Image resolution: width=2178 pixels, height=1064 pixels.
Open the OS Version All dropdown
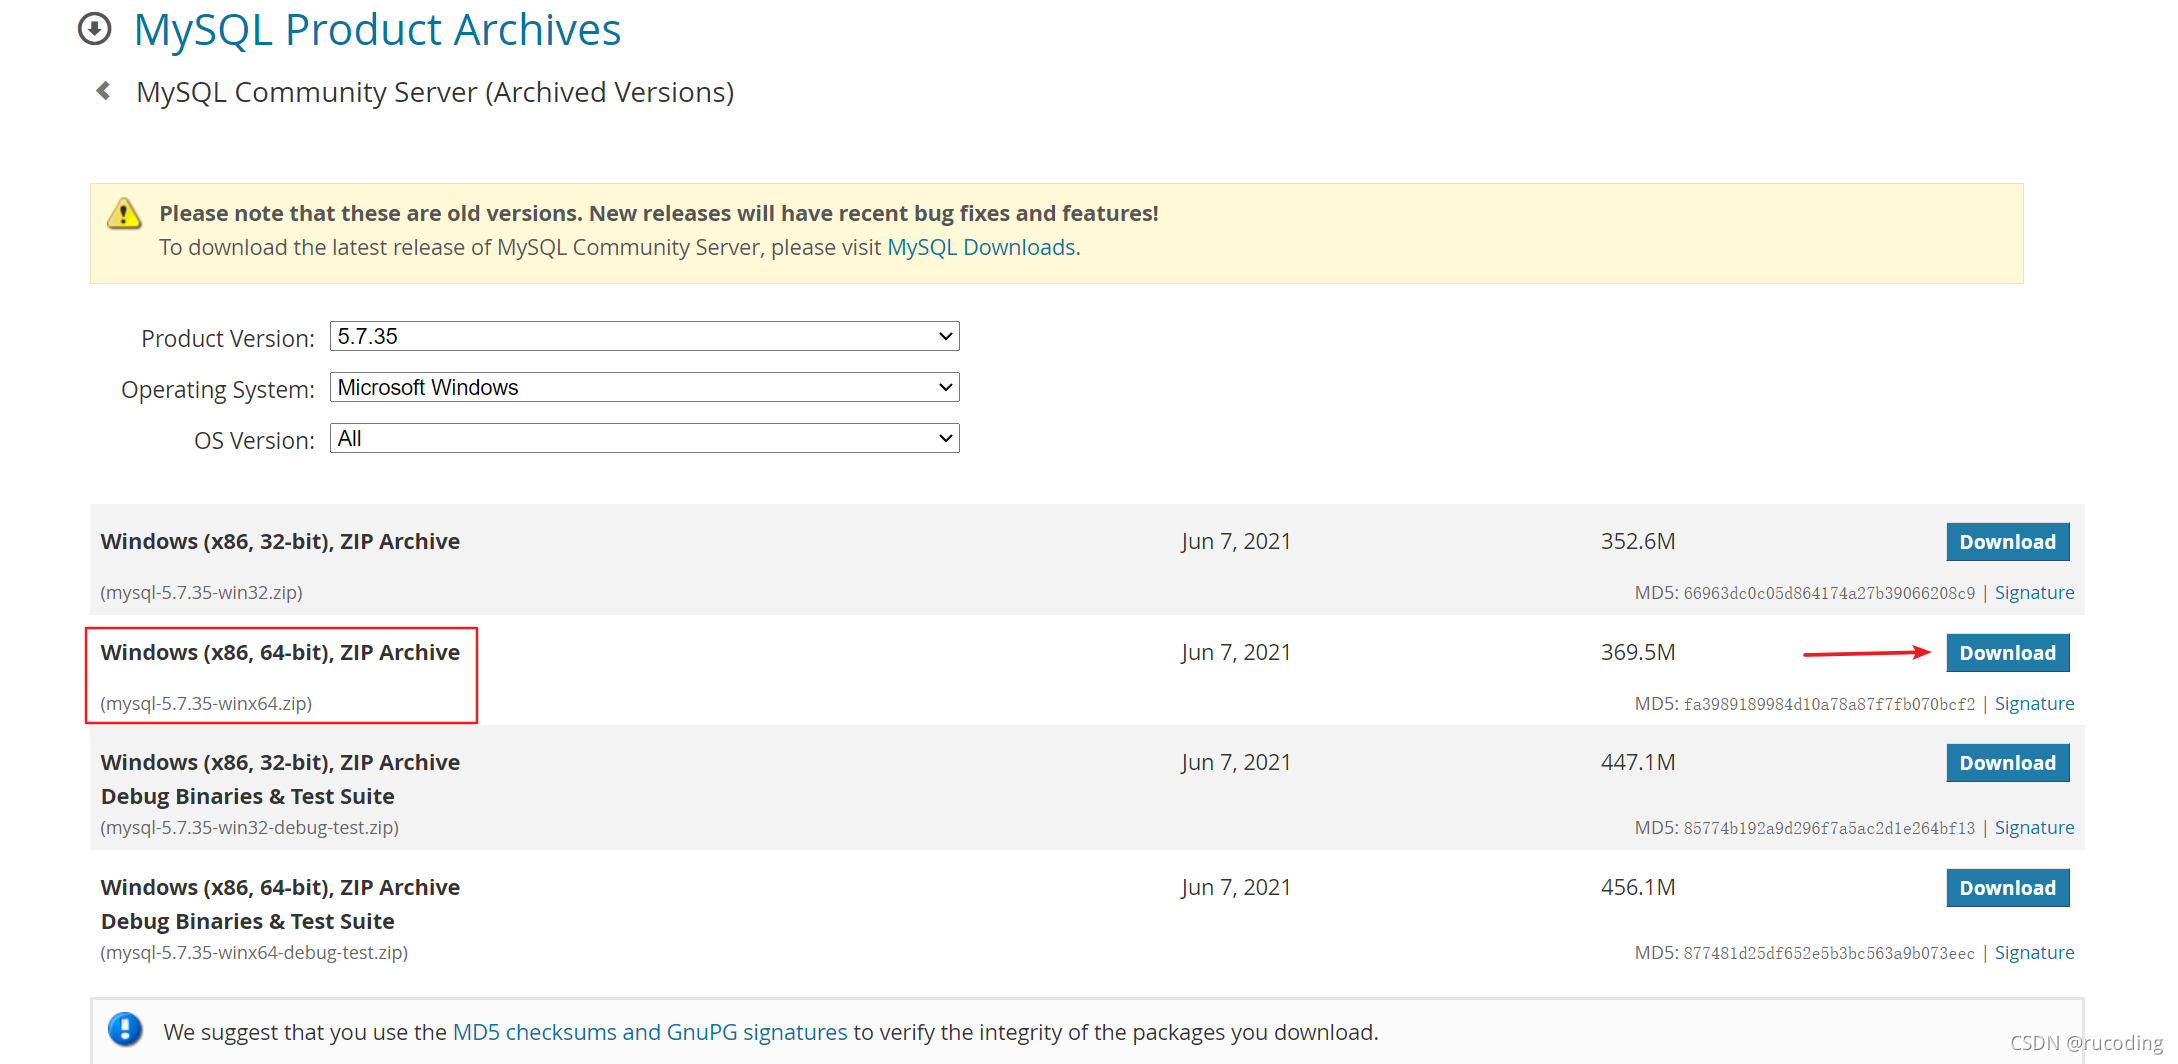pos(644,438)
